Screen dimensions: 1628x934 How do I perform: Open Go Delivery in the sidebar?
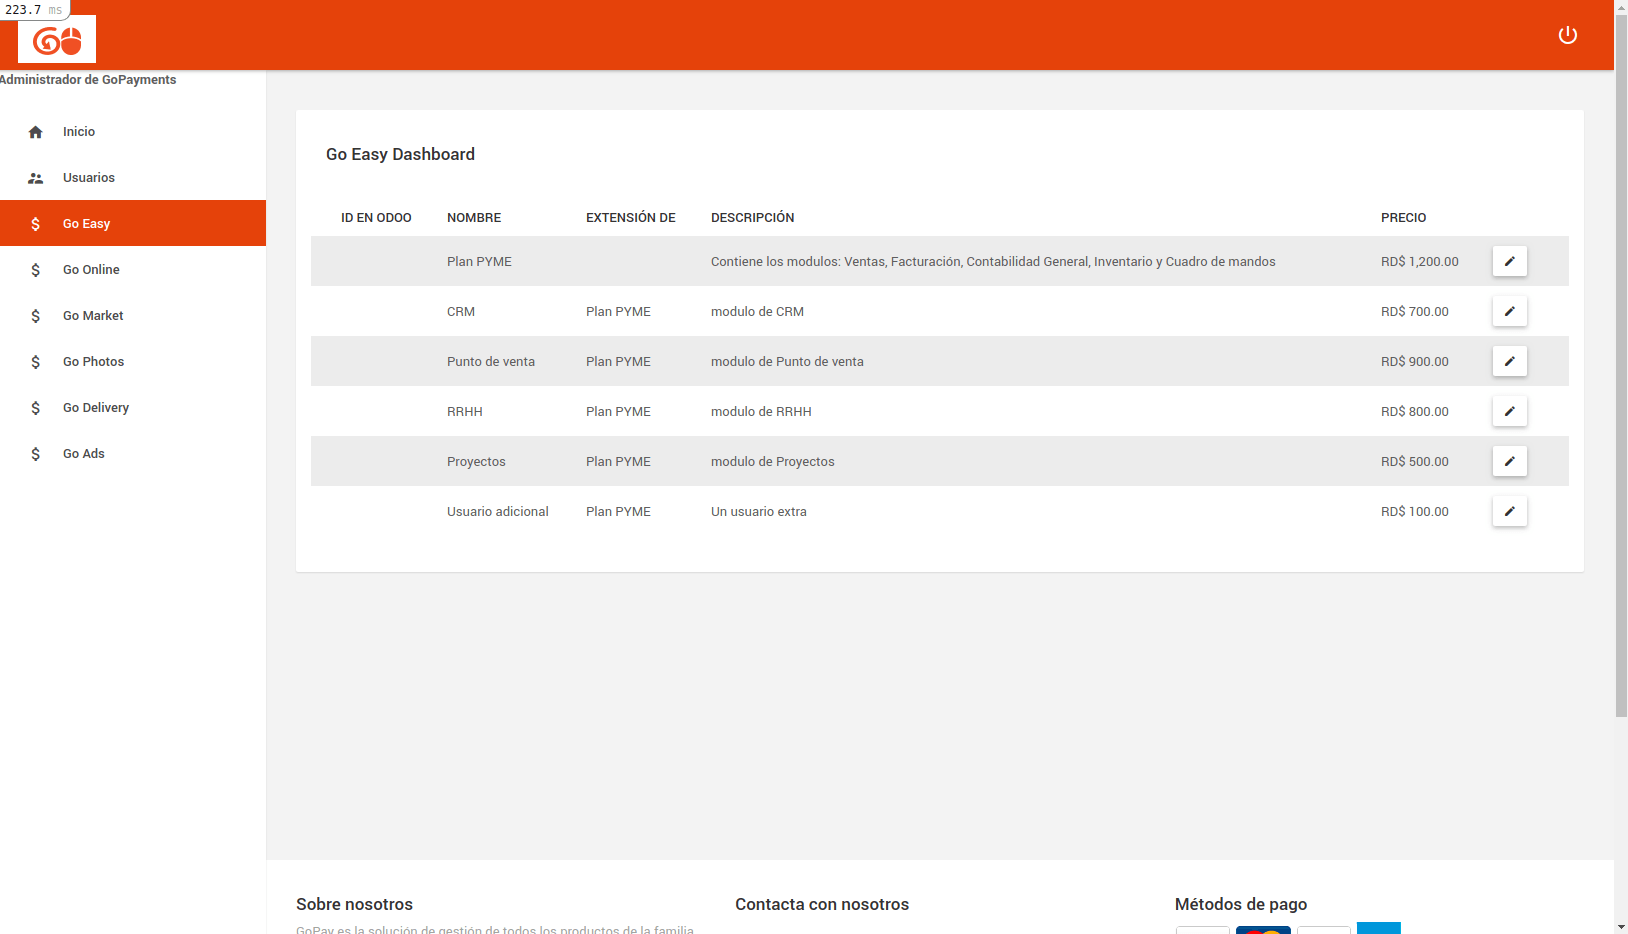[133, 408]
